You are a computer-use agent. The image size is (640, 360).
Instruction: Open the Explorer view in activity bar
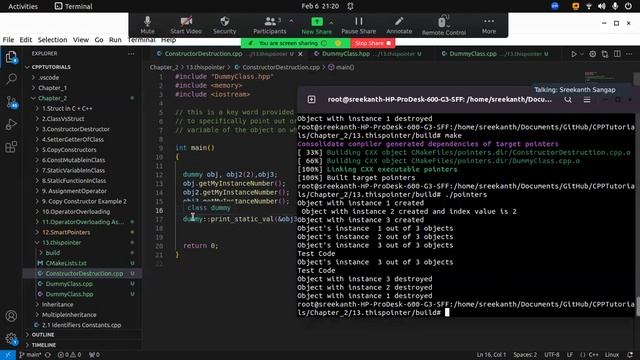11,57
